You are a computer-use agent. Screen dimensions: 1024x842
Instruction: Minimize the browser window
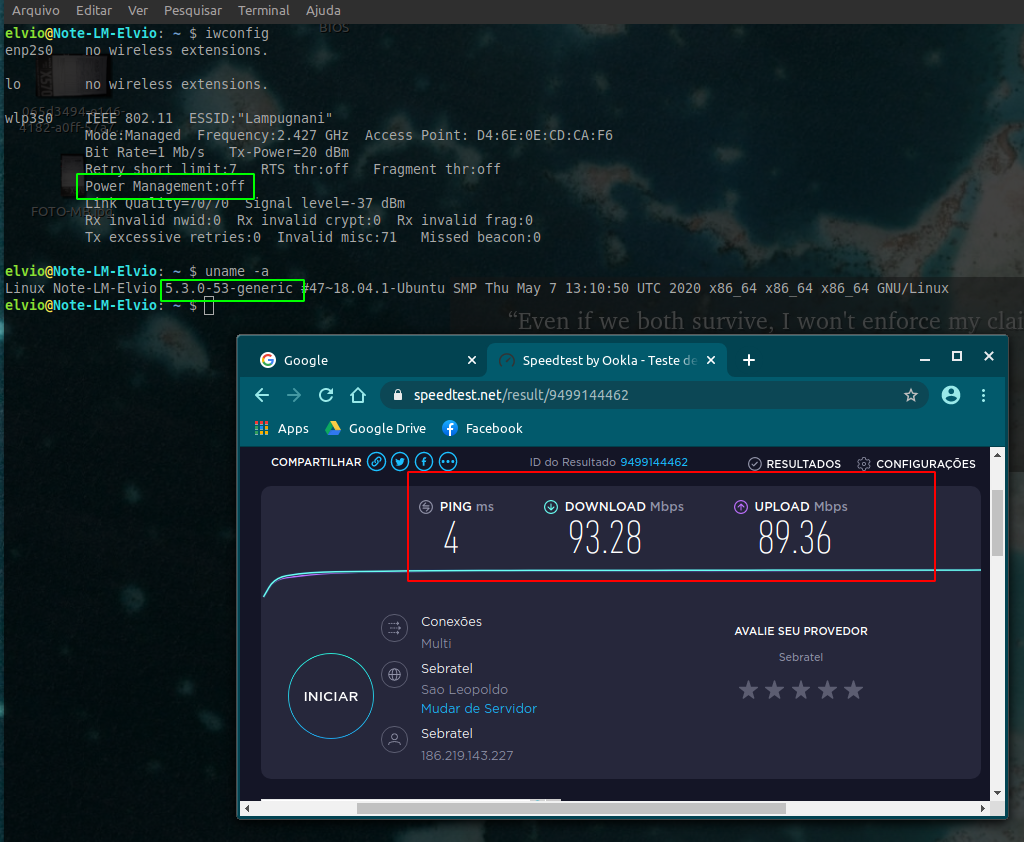point(925,359)
